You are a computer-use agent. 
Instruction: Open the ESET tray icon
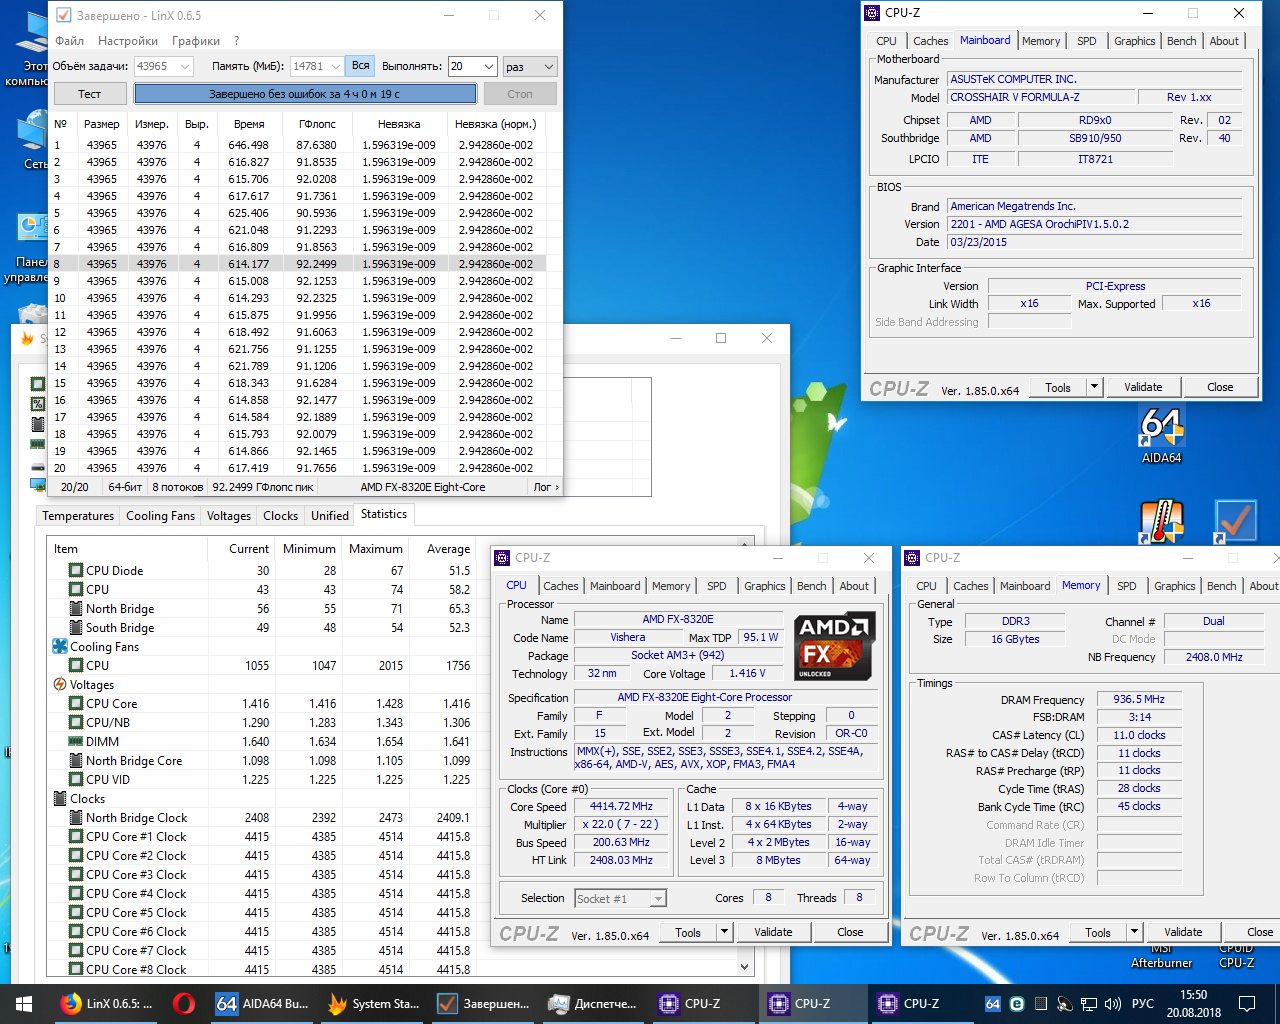pyautogui.click(x=1017, y=1004)
